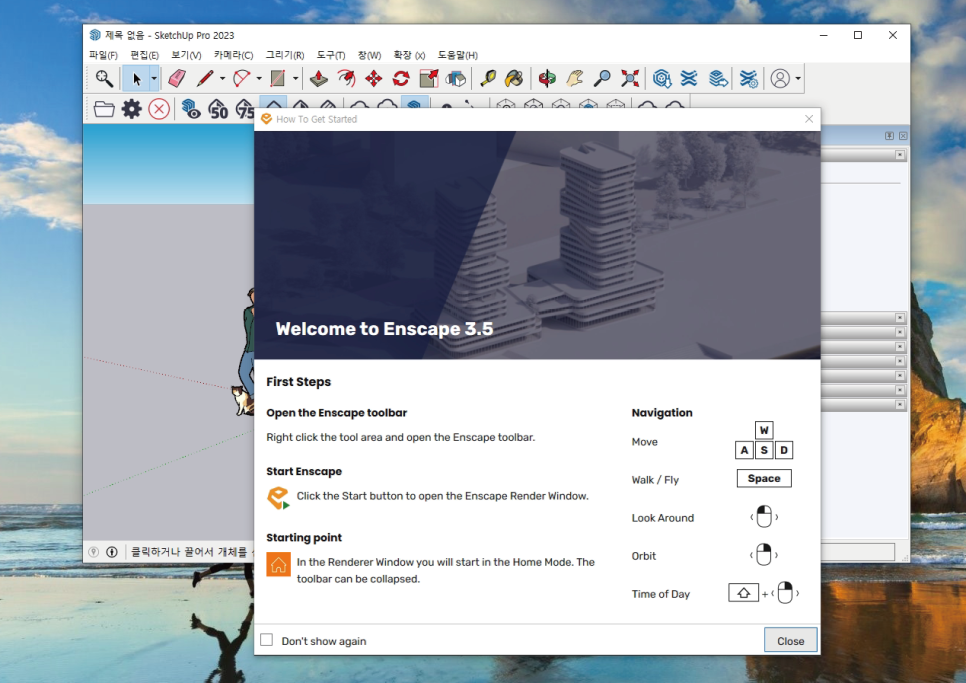Open the 카메라(C) menu

click(x=233, y=55)
